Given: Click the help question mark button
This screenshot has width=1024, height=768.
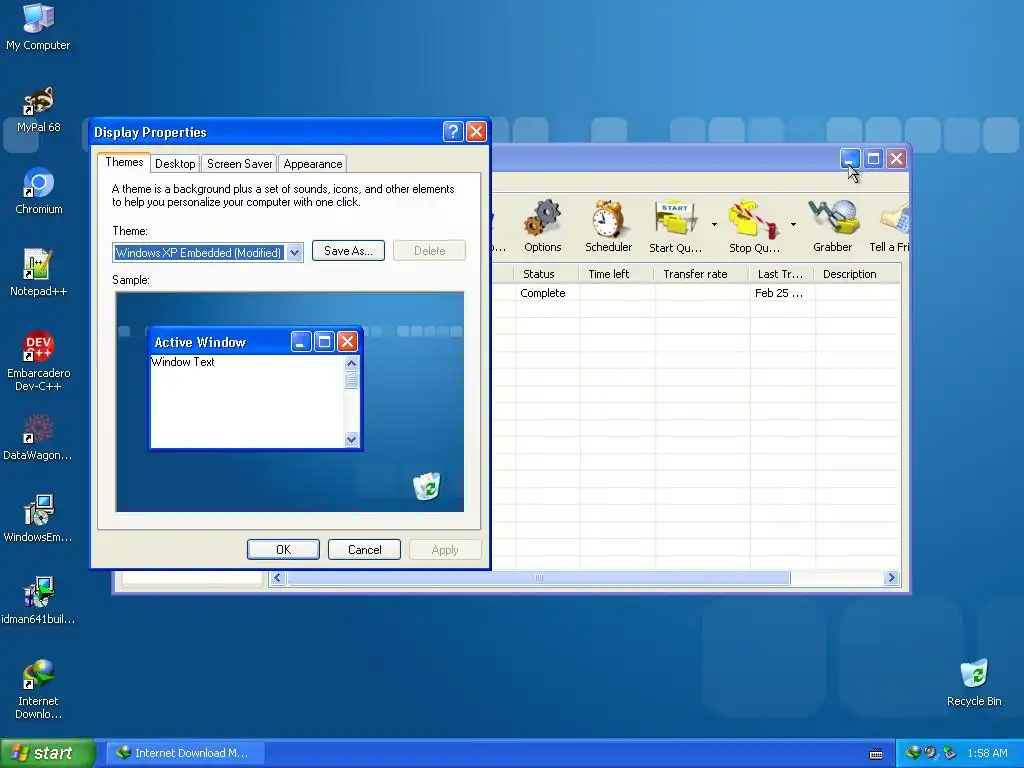Looking at the screenshot, I should 453,132.
